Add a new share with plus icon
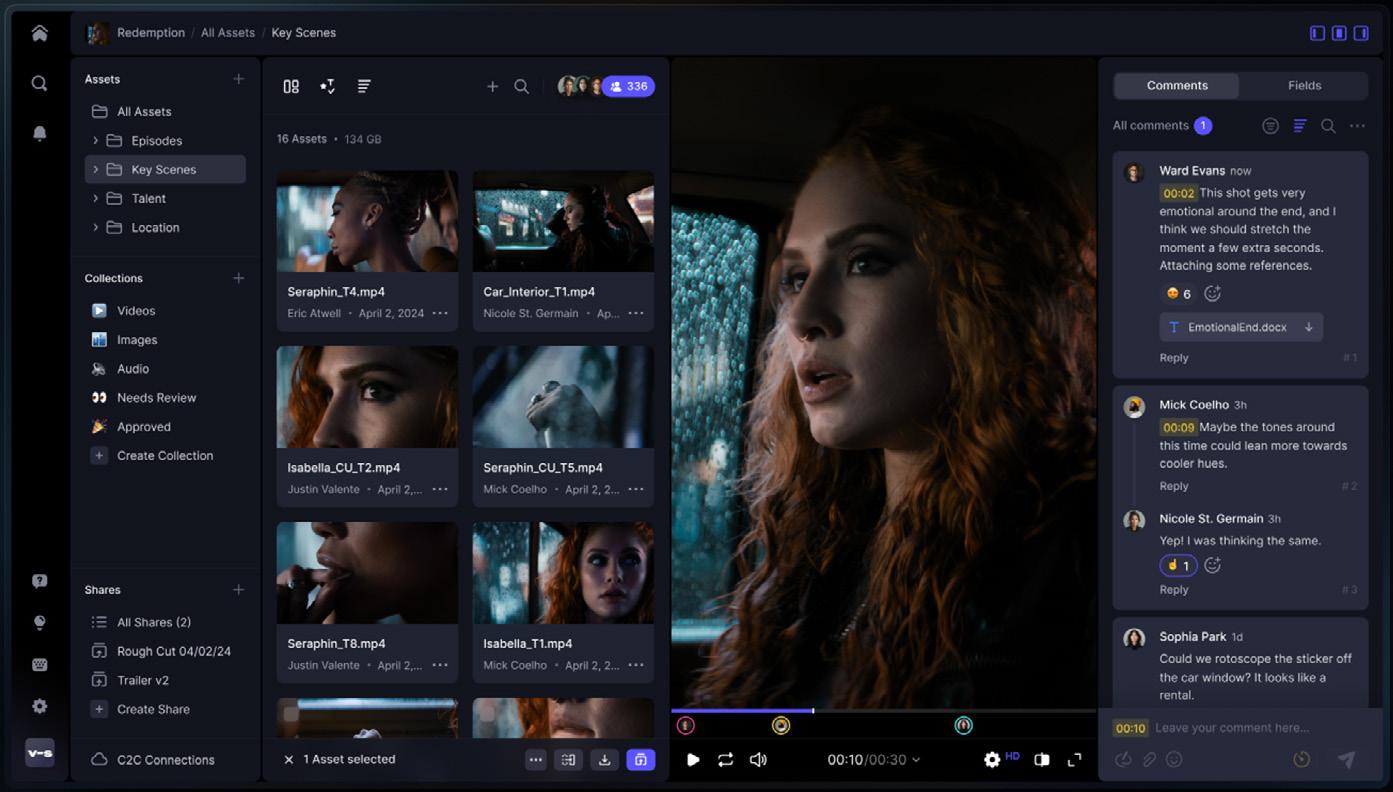This screenshot has height=792, width=1393. pyautogui.click(x=238, y=590)
